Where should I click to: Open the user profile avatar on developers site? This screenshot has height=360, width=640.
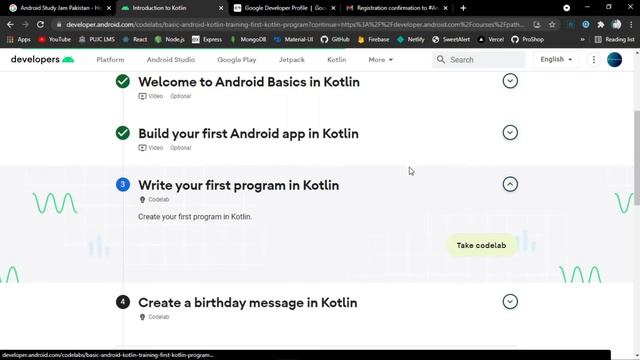click(615, 60)
